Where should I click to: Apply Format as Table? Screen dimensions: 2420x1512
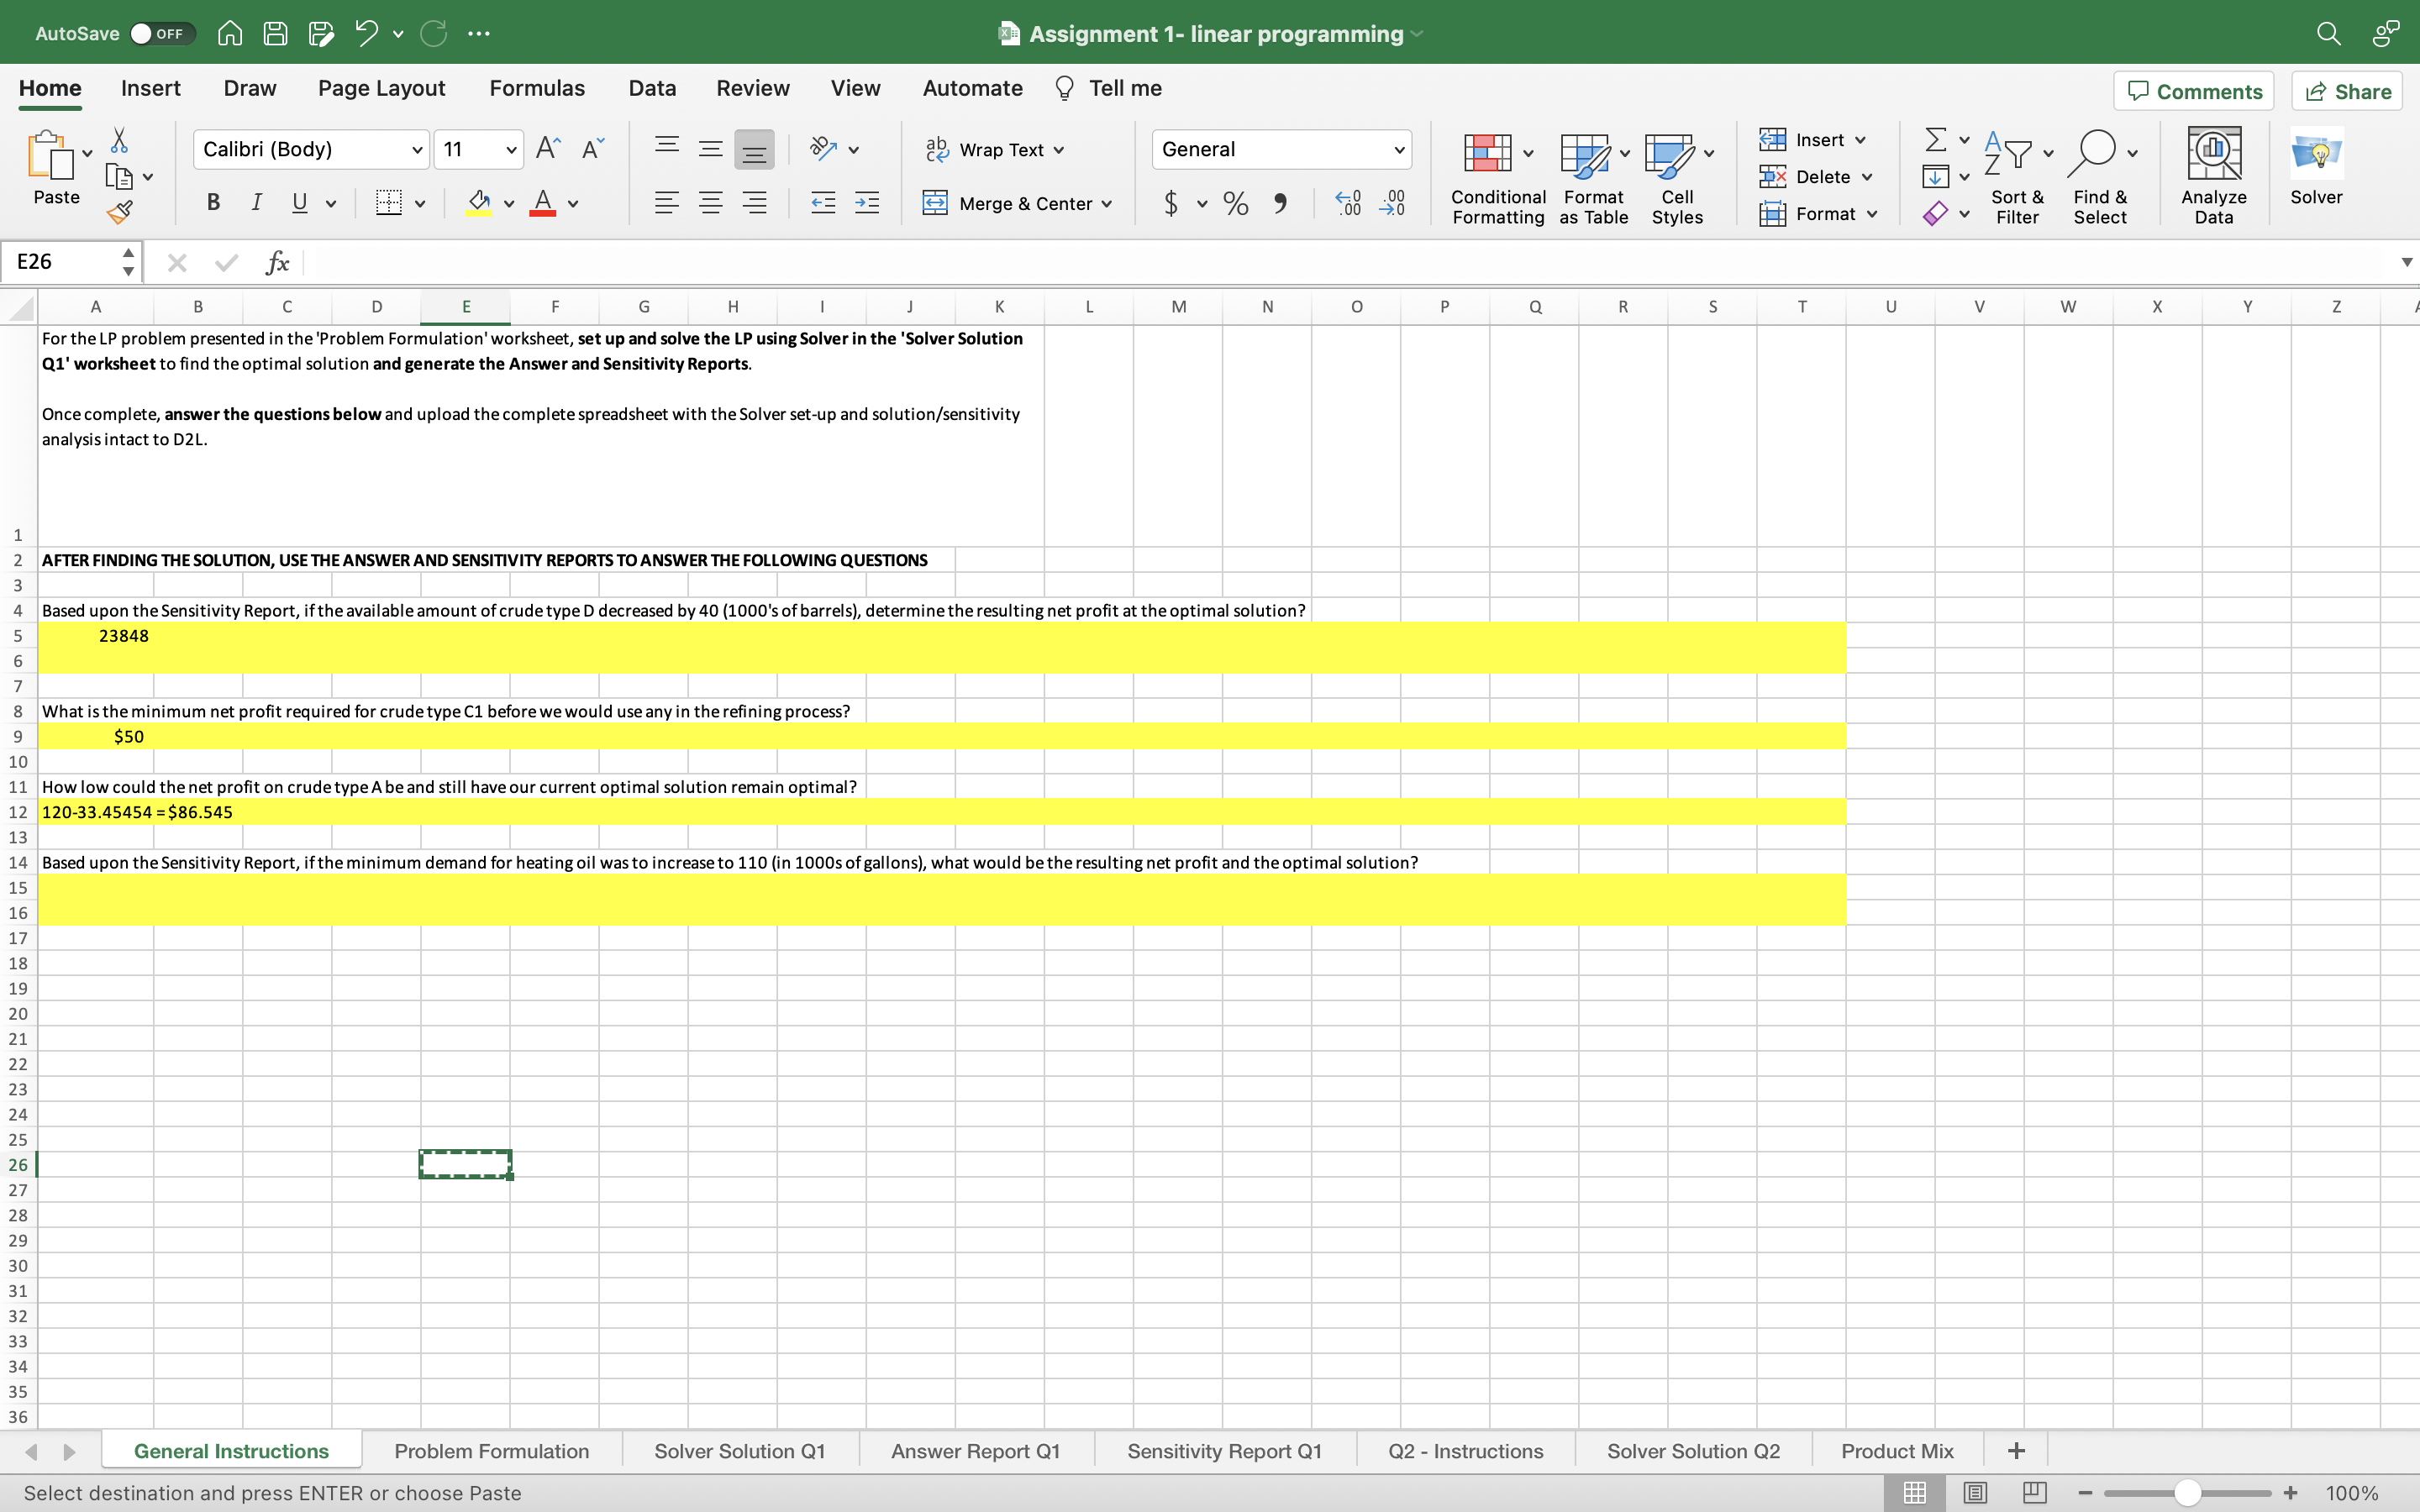1592,178
